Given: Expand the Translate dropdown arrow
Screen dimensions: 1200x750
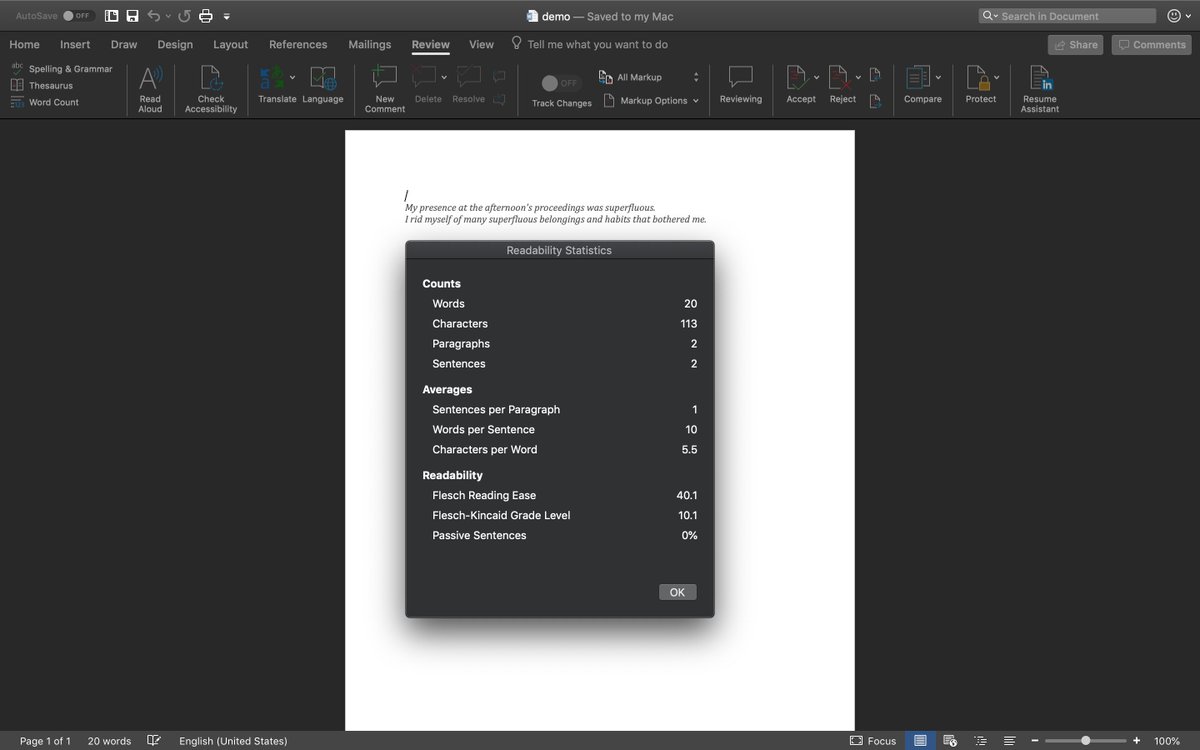Looking at the screenshot, I should [x=292, y=77].
